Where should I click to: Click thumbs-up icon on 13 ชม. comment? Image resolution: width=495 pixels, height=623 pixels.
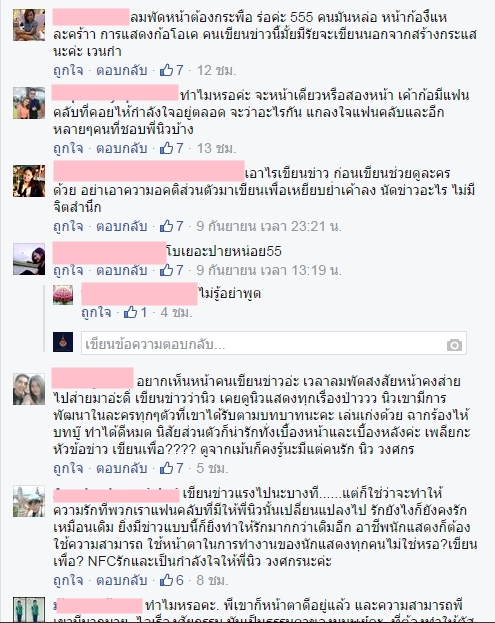[166, 148]
